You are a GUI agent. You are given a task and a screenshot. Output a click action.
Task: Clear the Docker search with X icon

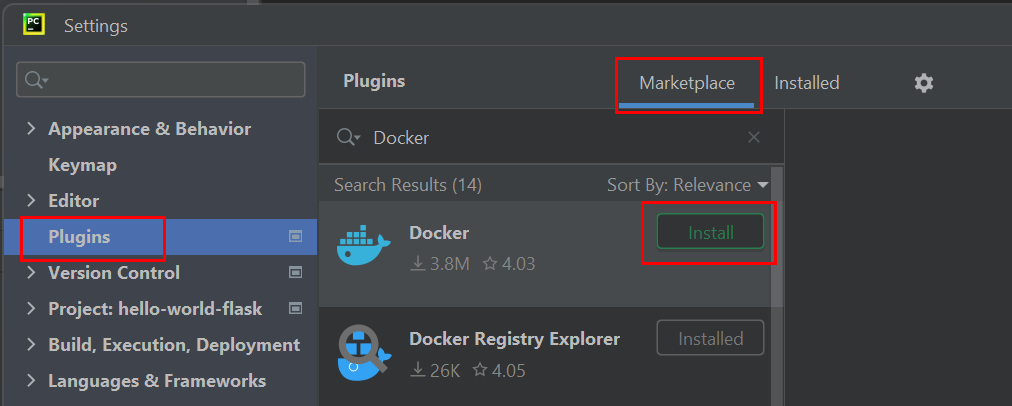click(753, 137)
